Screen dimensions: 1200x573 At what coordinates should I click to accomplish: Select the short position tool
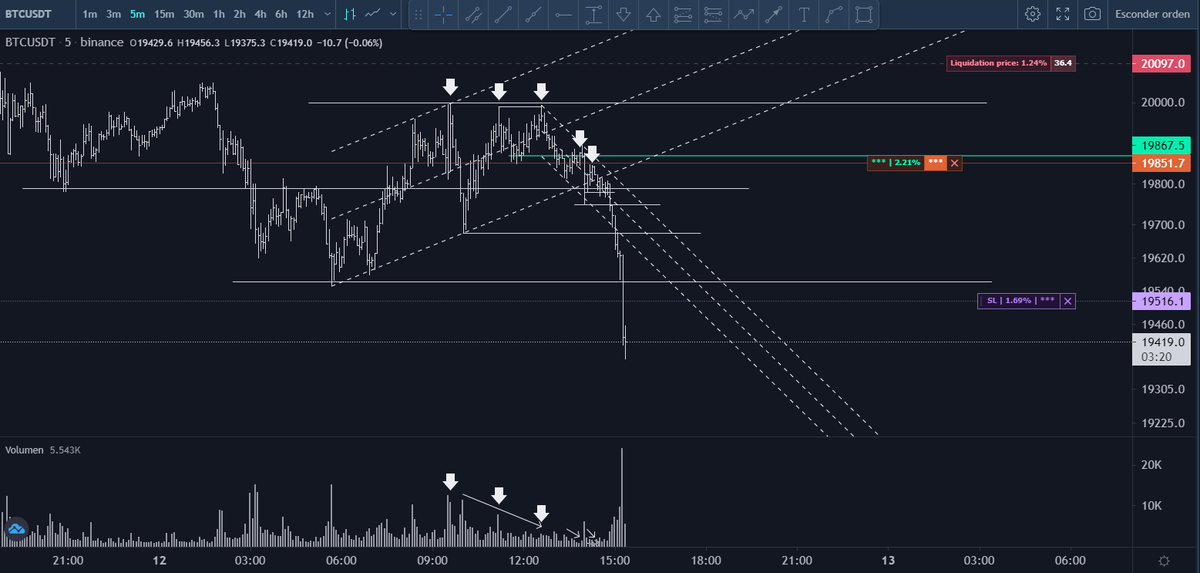[714, 14]
